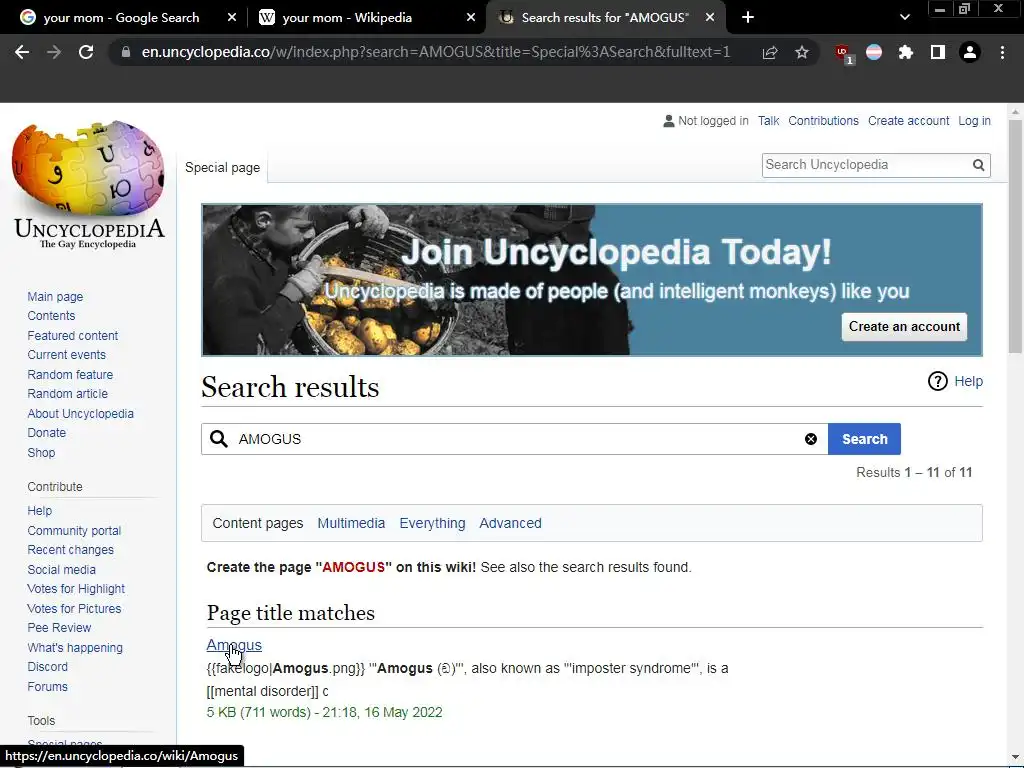The width and height of the screenshot is (1024, 768).
Task: Open Random article in sidebar
Action: point(67,394)
